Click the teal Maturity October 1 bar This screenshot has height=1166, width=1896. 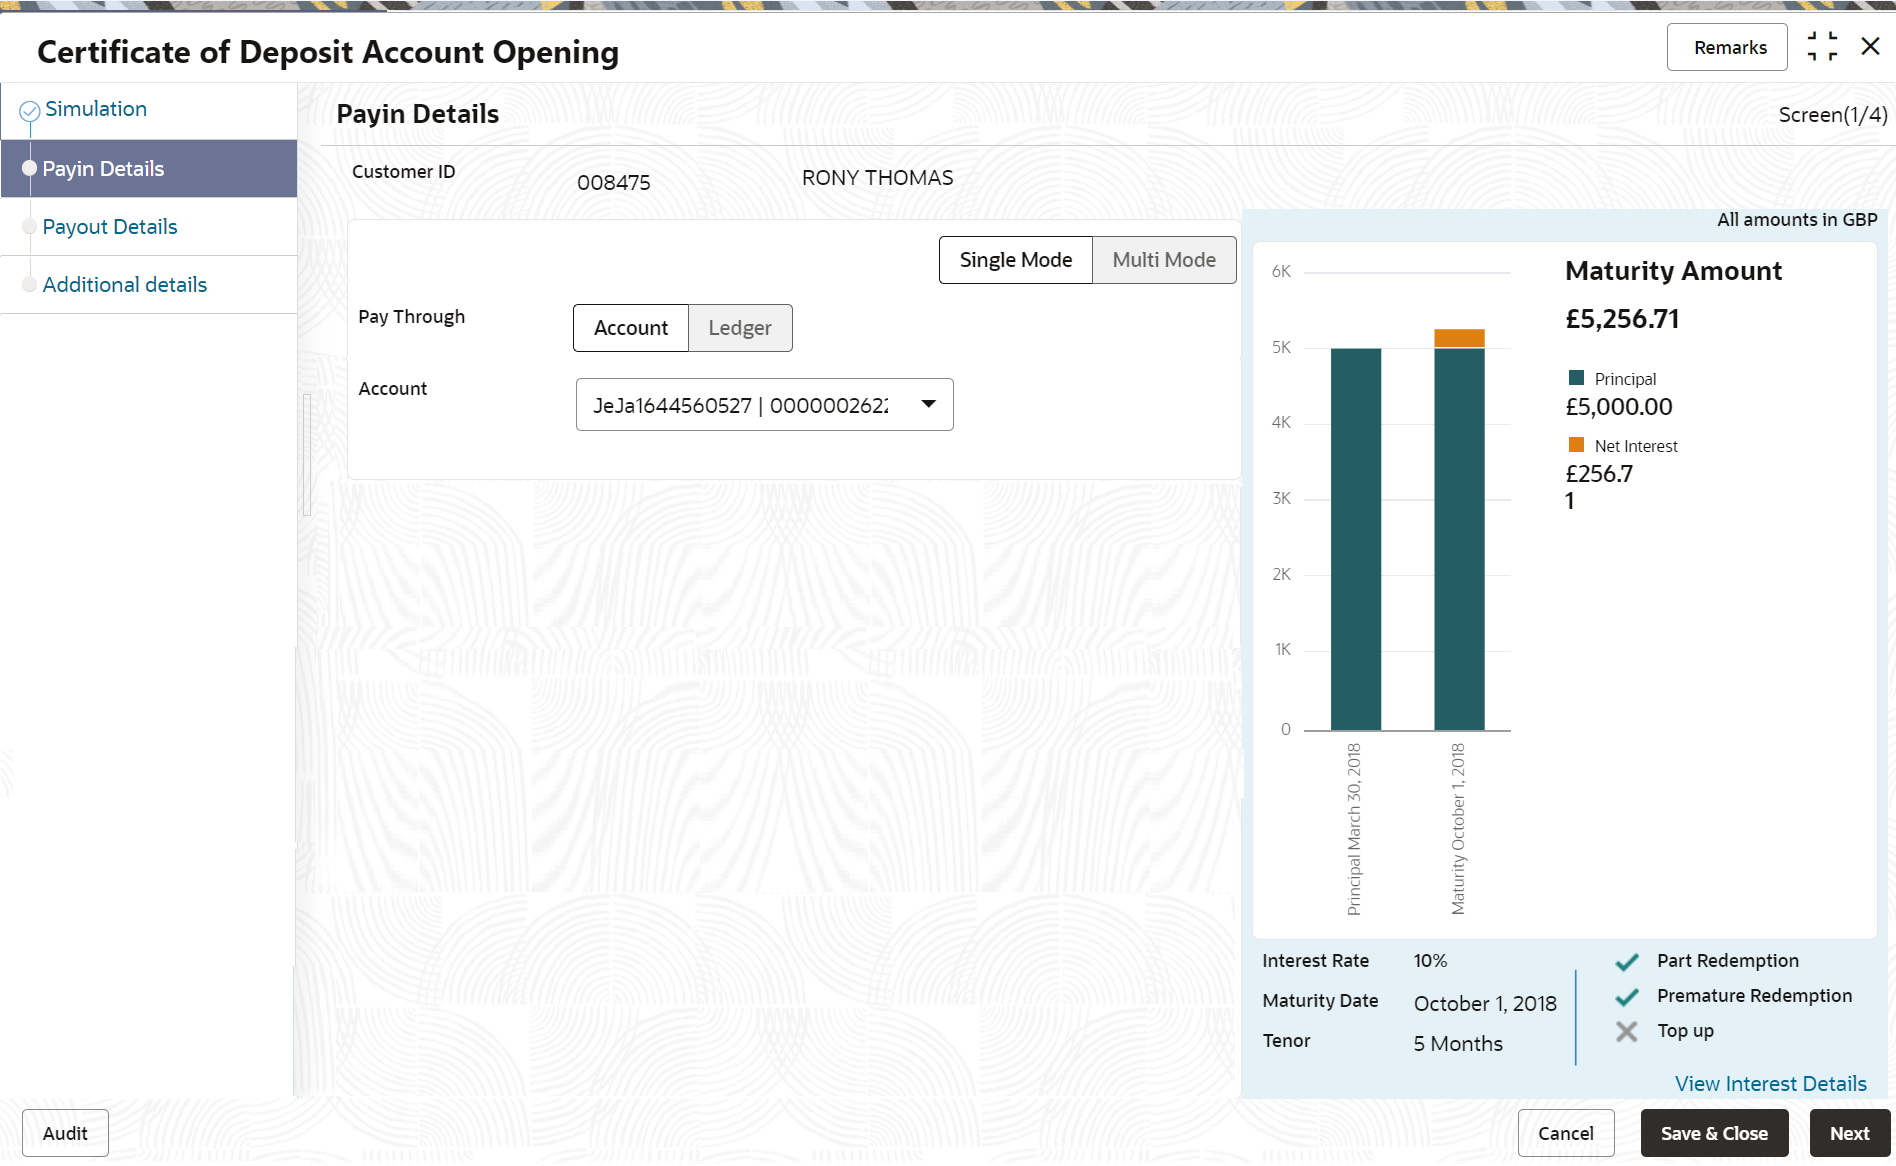tap(1459, 540)
